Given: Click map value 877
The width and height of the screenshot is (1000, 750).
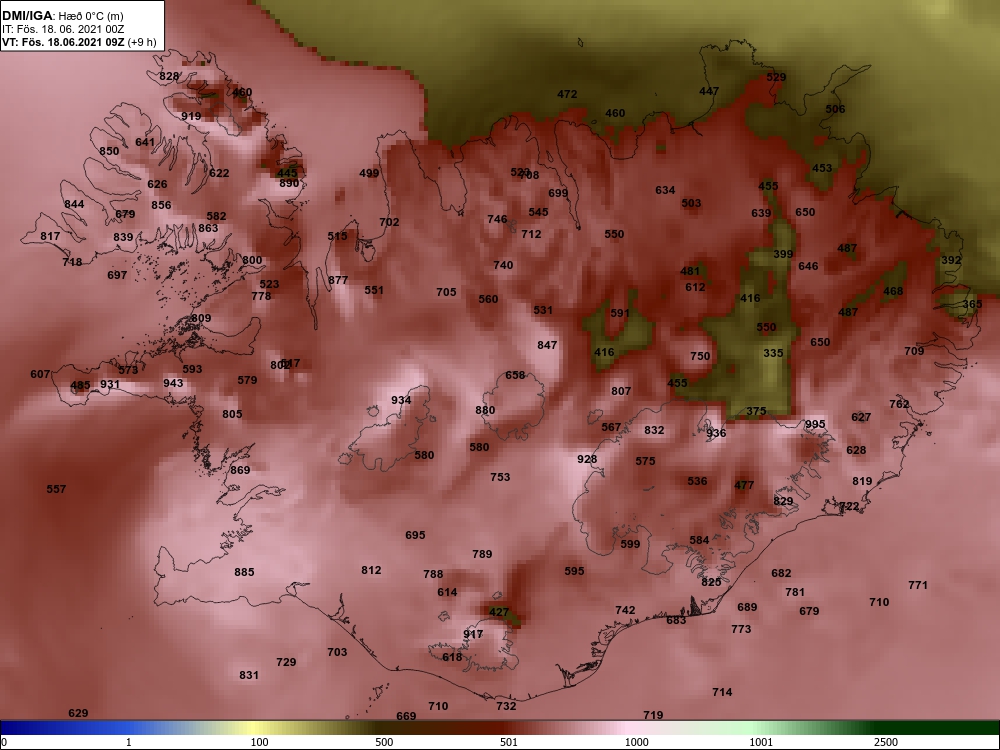Looking at the screenshot, I should pyautogui.click(x=338, y=280).
